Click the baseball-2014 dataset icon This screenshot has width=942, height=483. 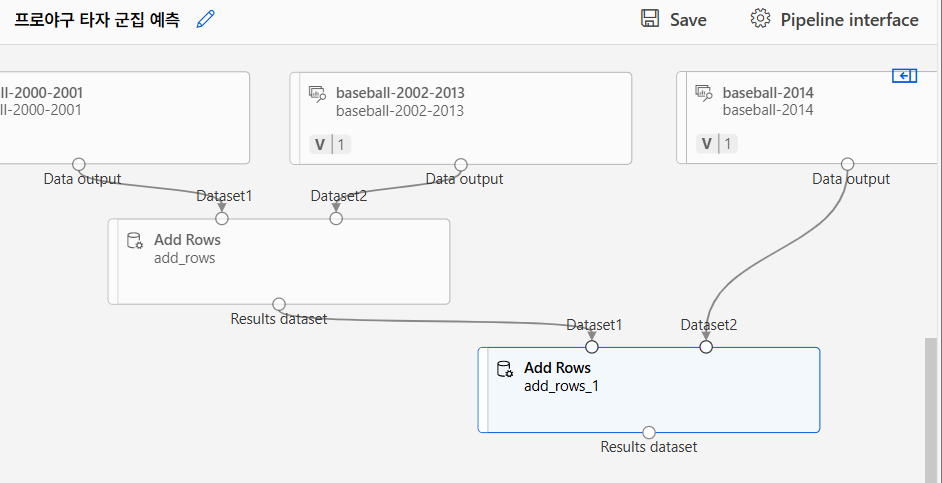pos(704,93)
